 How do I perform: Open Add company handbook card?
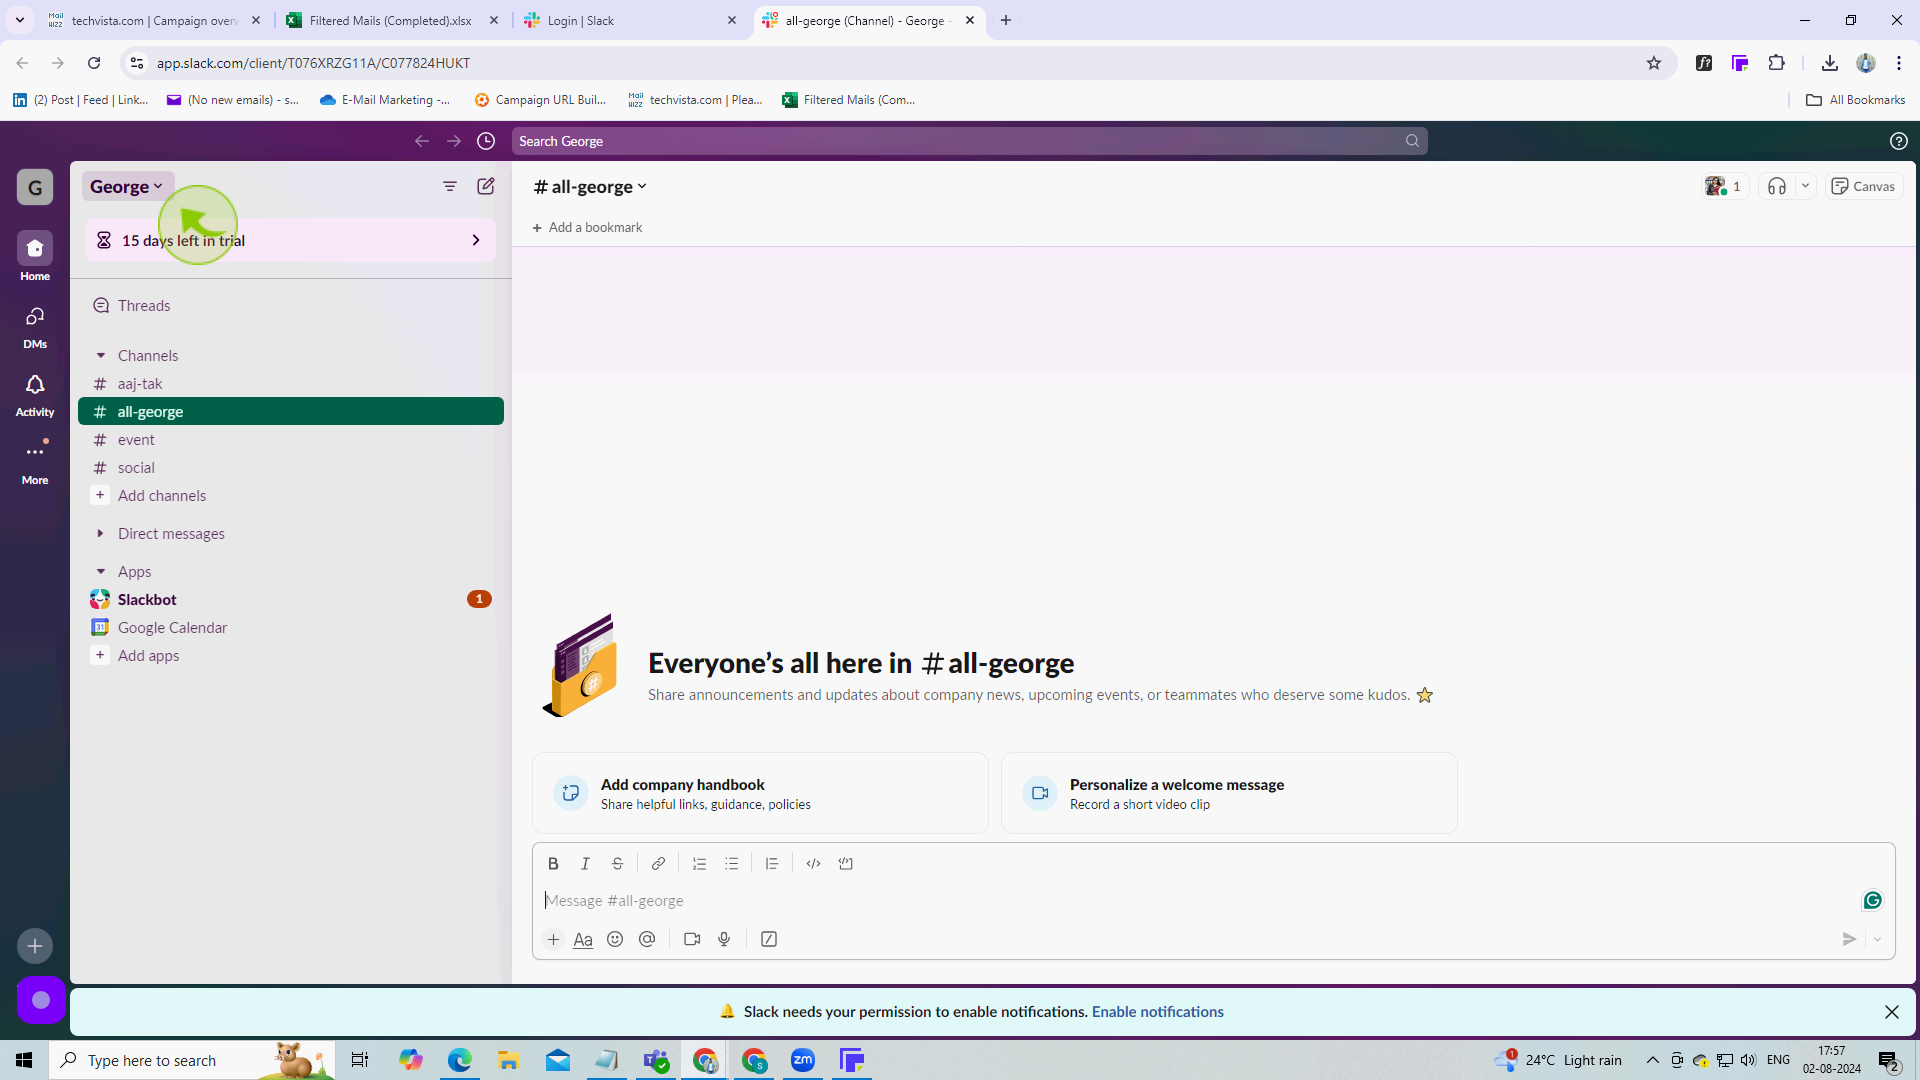[760, 793]
